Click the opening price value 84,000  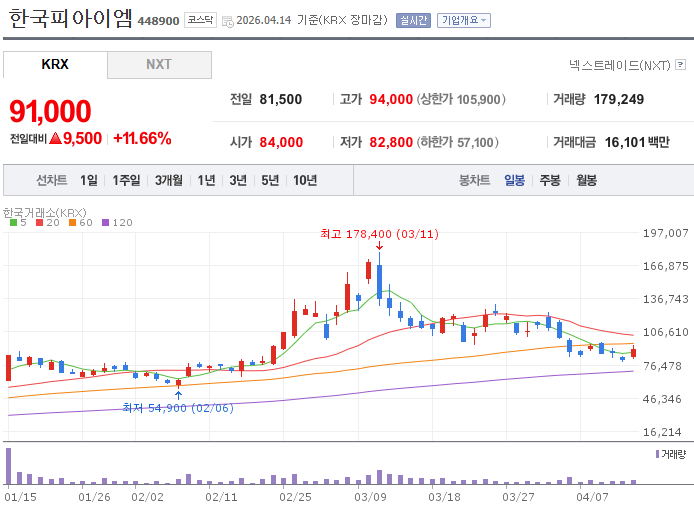pyautogui.click(x=281, y=142)
